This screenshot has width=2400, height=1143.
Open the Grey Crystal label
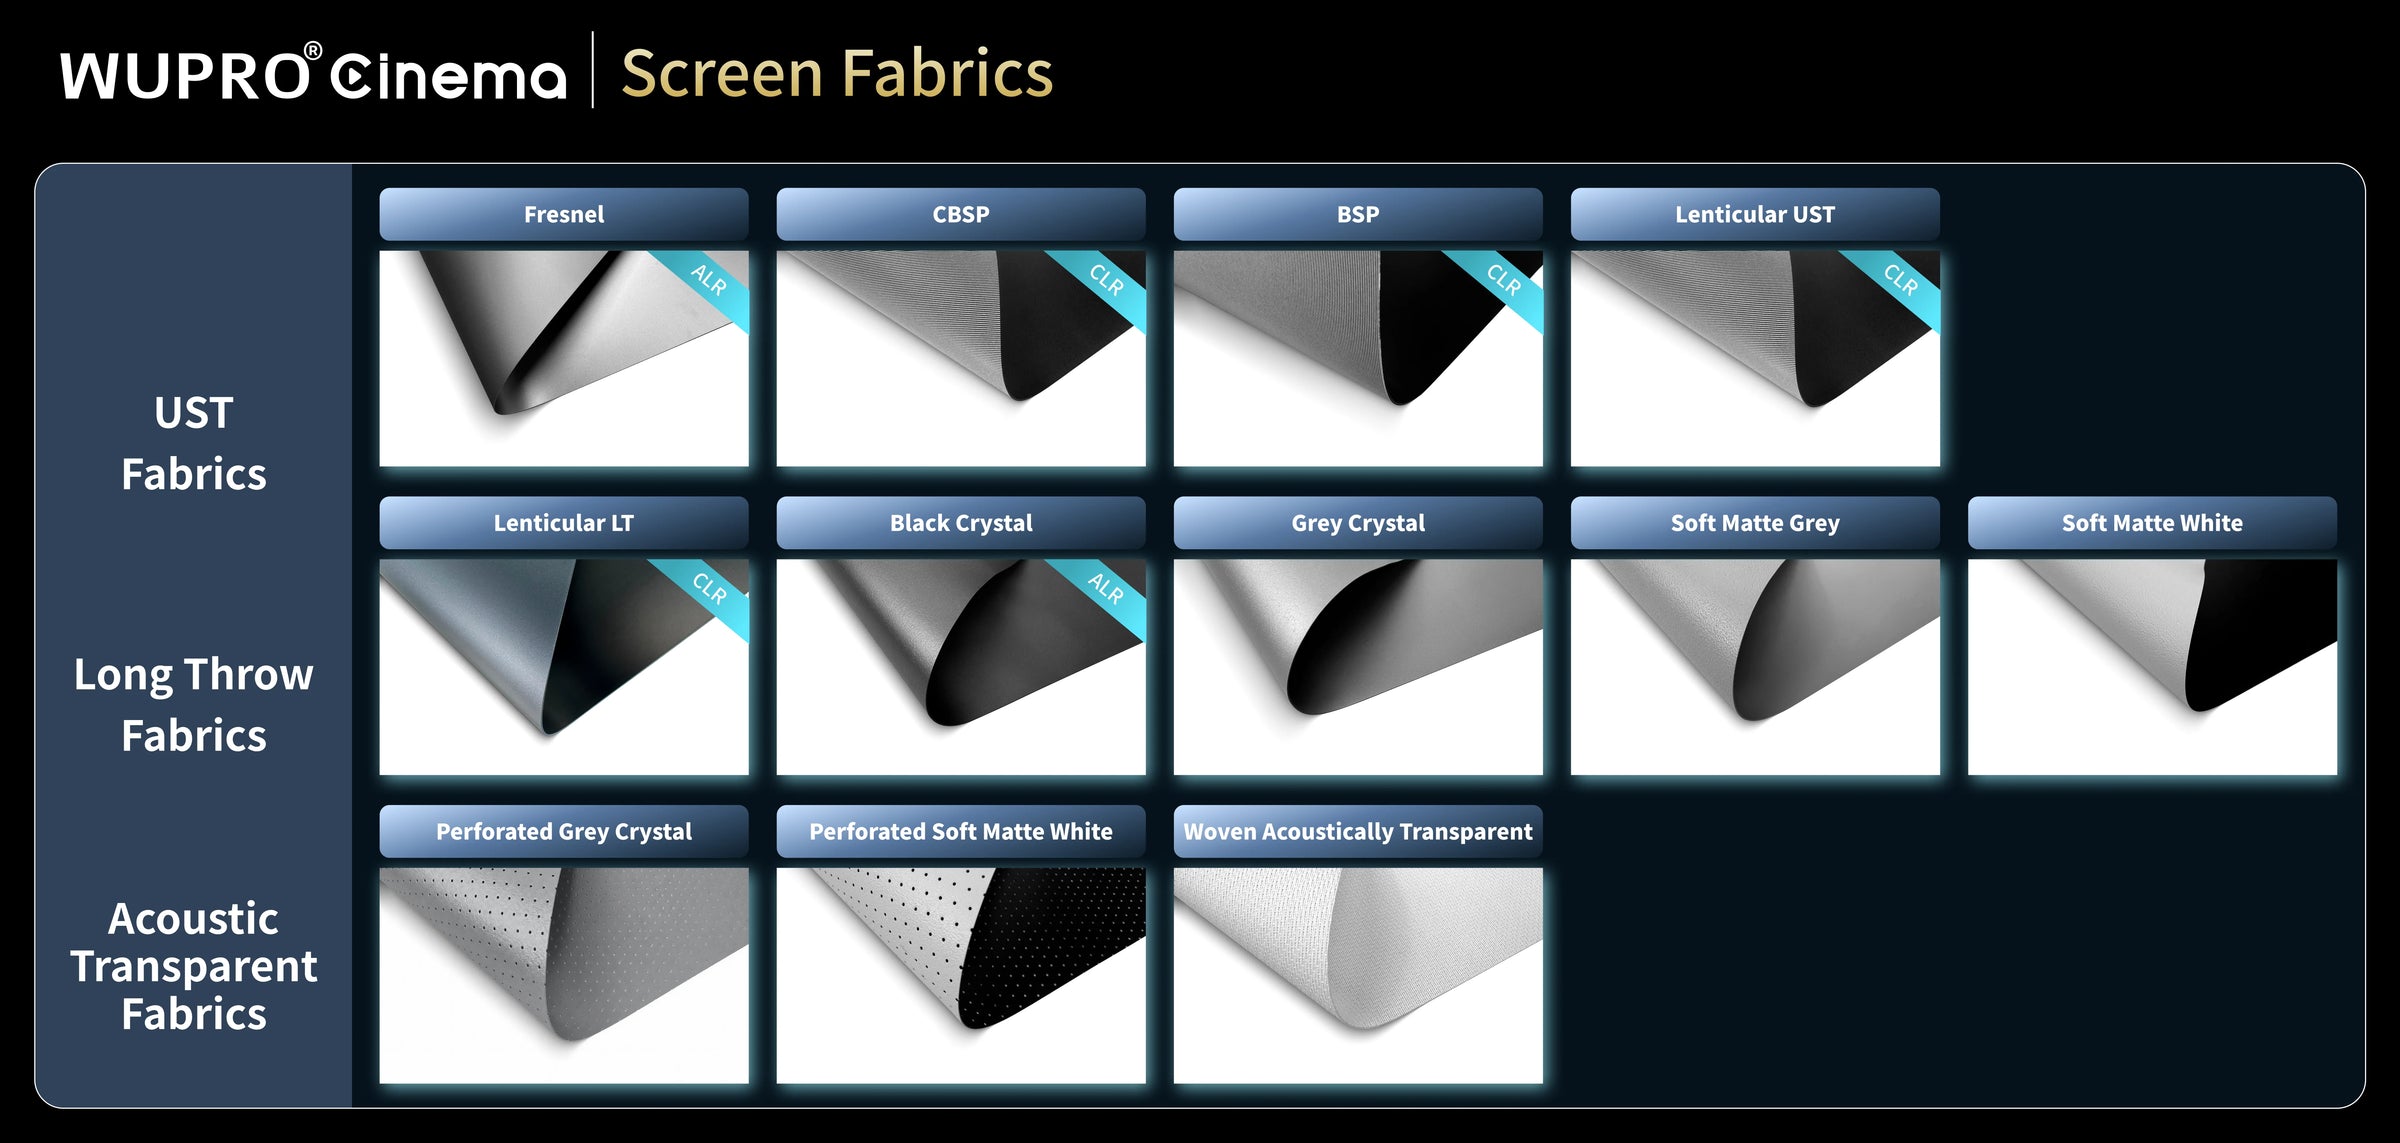[x=1358, y=523]
